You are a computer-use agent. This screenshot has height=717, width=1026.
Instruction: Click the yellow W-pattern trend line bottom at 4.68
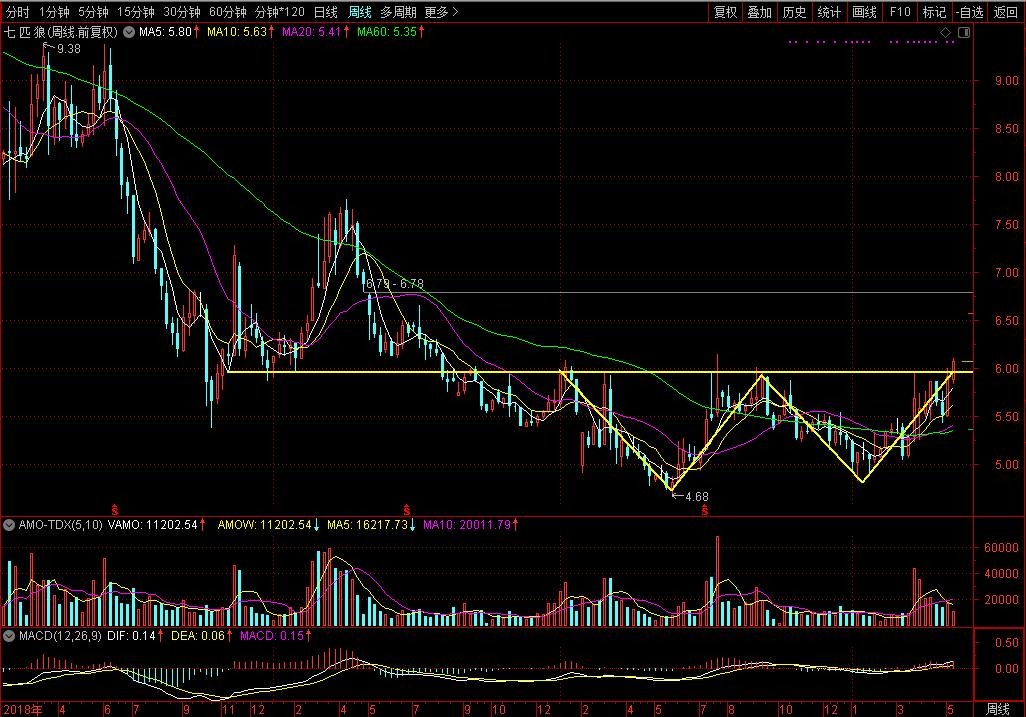671,489
